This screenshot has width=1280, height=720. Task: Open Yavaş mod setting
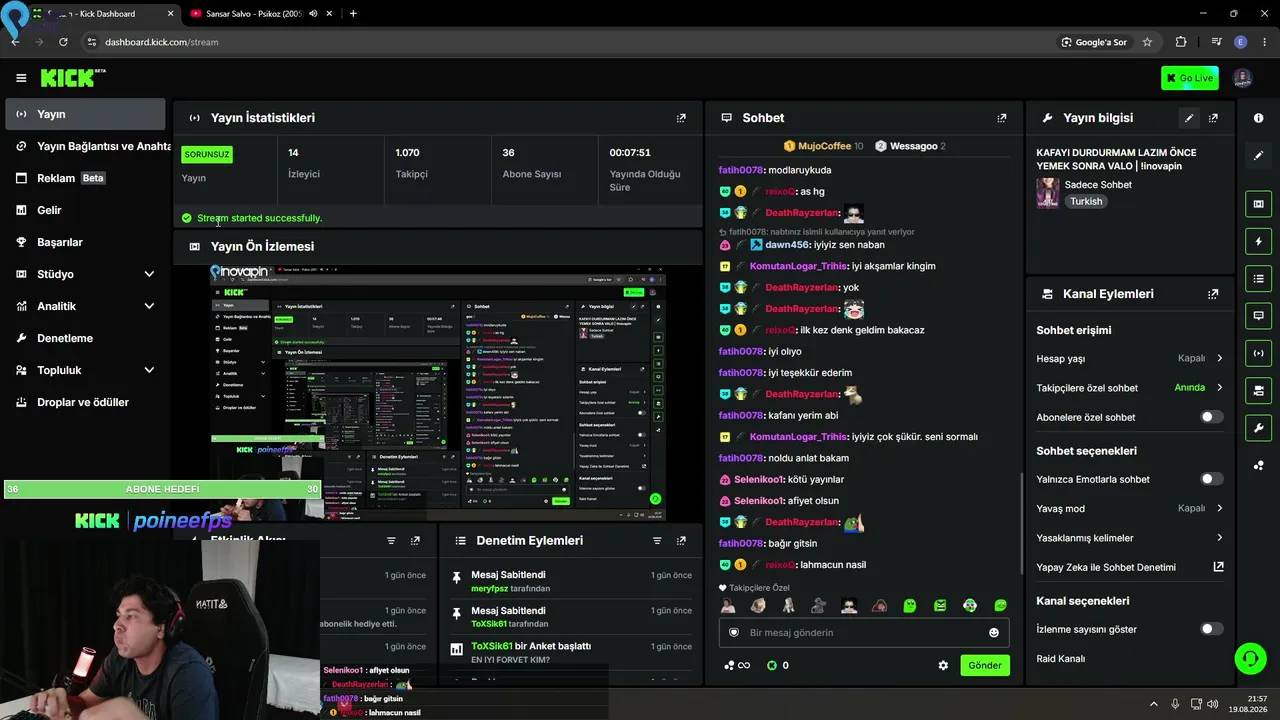[x=1130, y=508]
